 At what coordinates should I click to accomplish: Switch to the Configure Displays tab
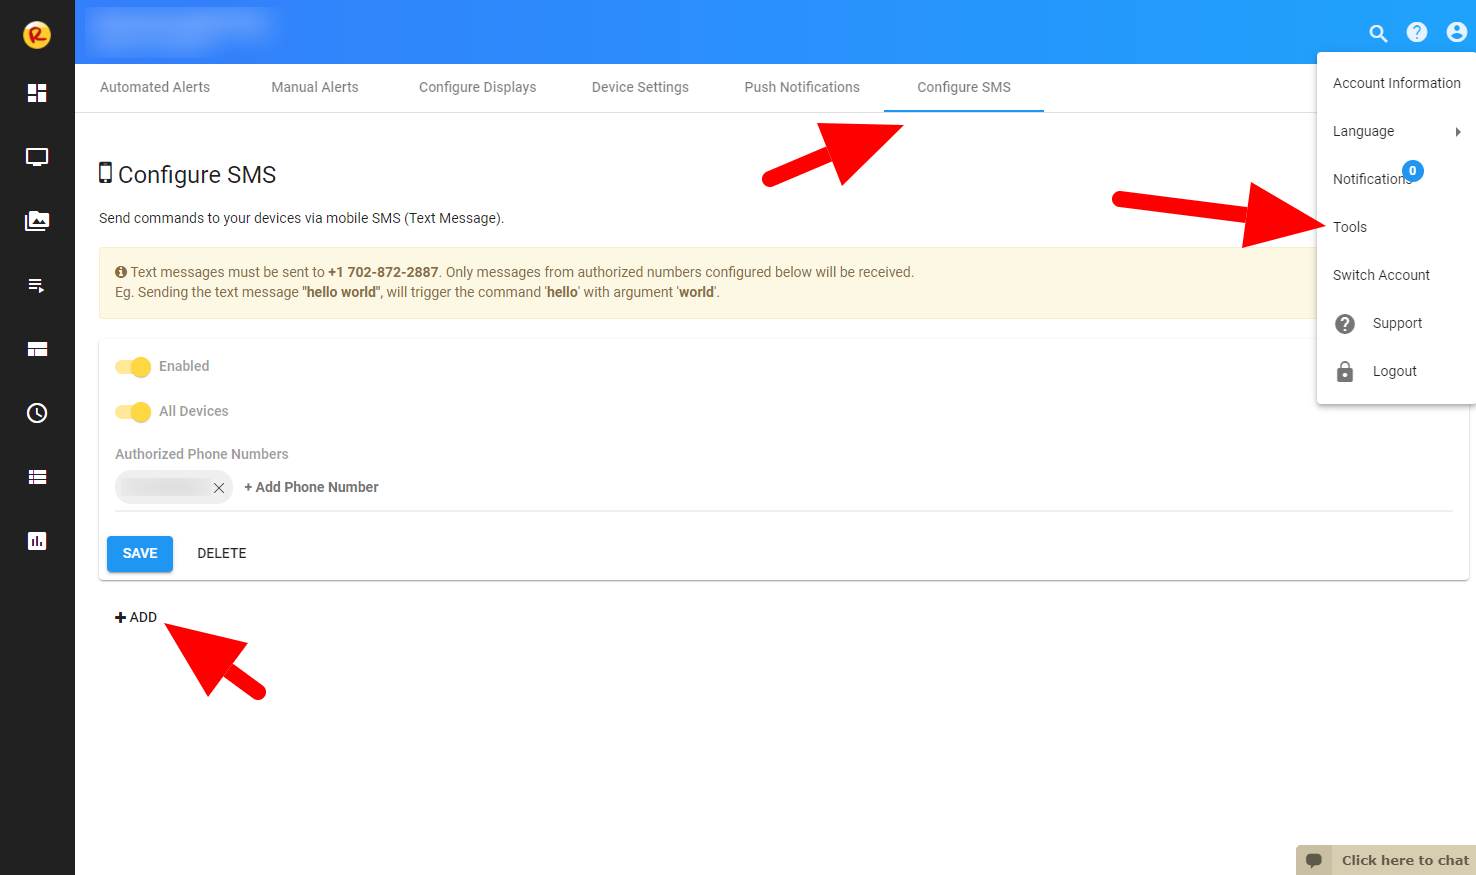[x=477, y=87]
